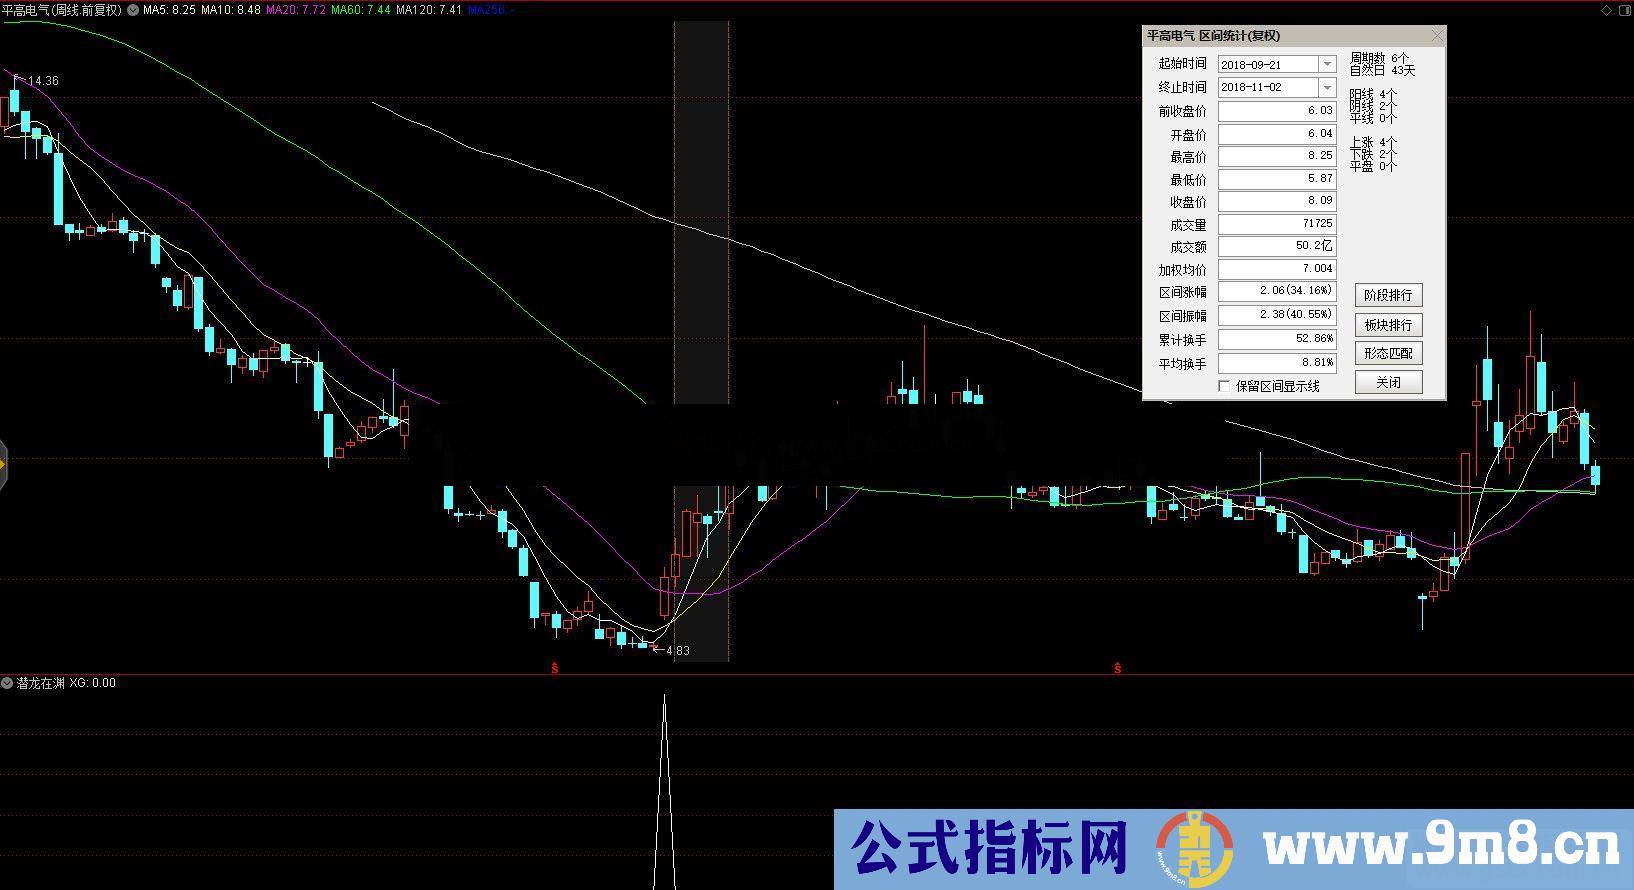This screenshot has height=890, width=1634.
Task: Open the dropdown arrow beside 平高电气 chart title
Action: [133, 10]
